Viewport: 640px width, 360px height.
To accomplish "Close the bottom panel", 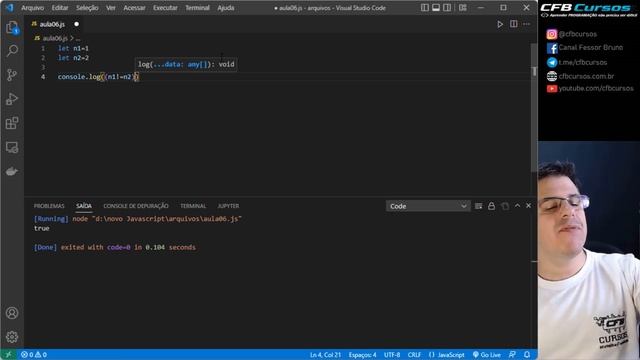I will 529,206.
